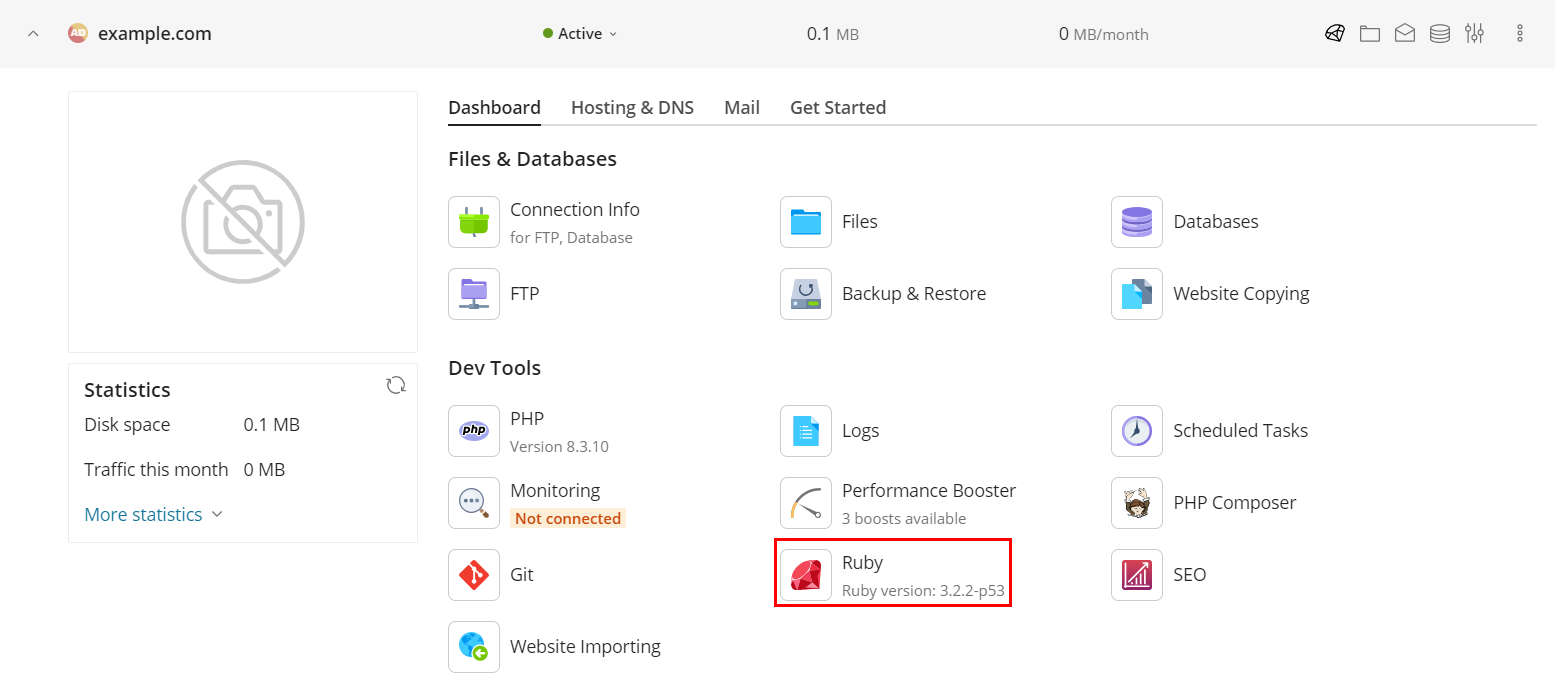Collapse the example.com domain row
Screen dimensions: 1555x696
pyautogui.click(x=33, y=34)
